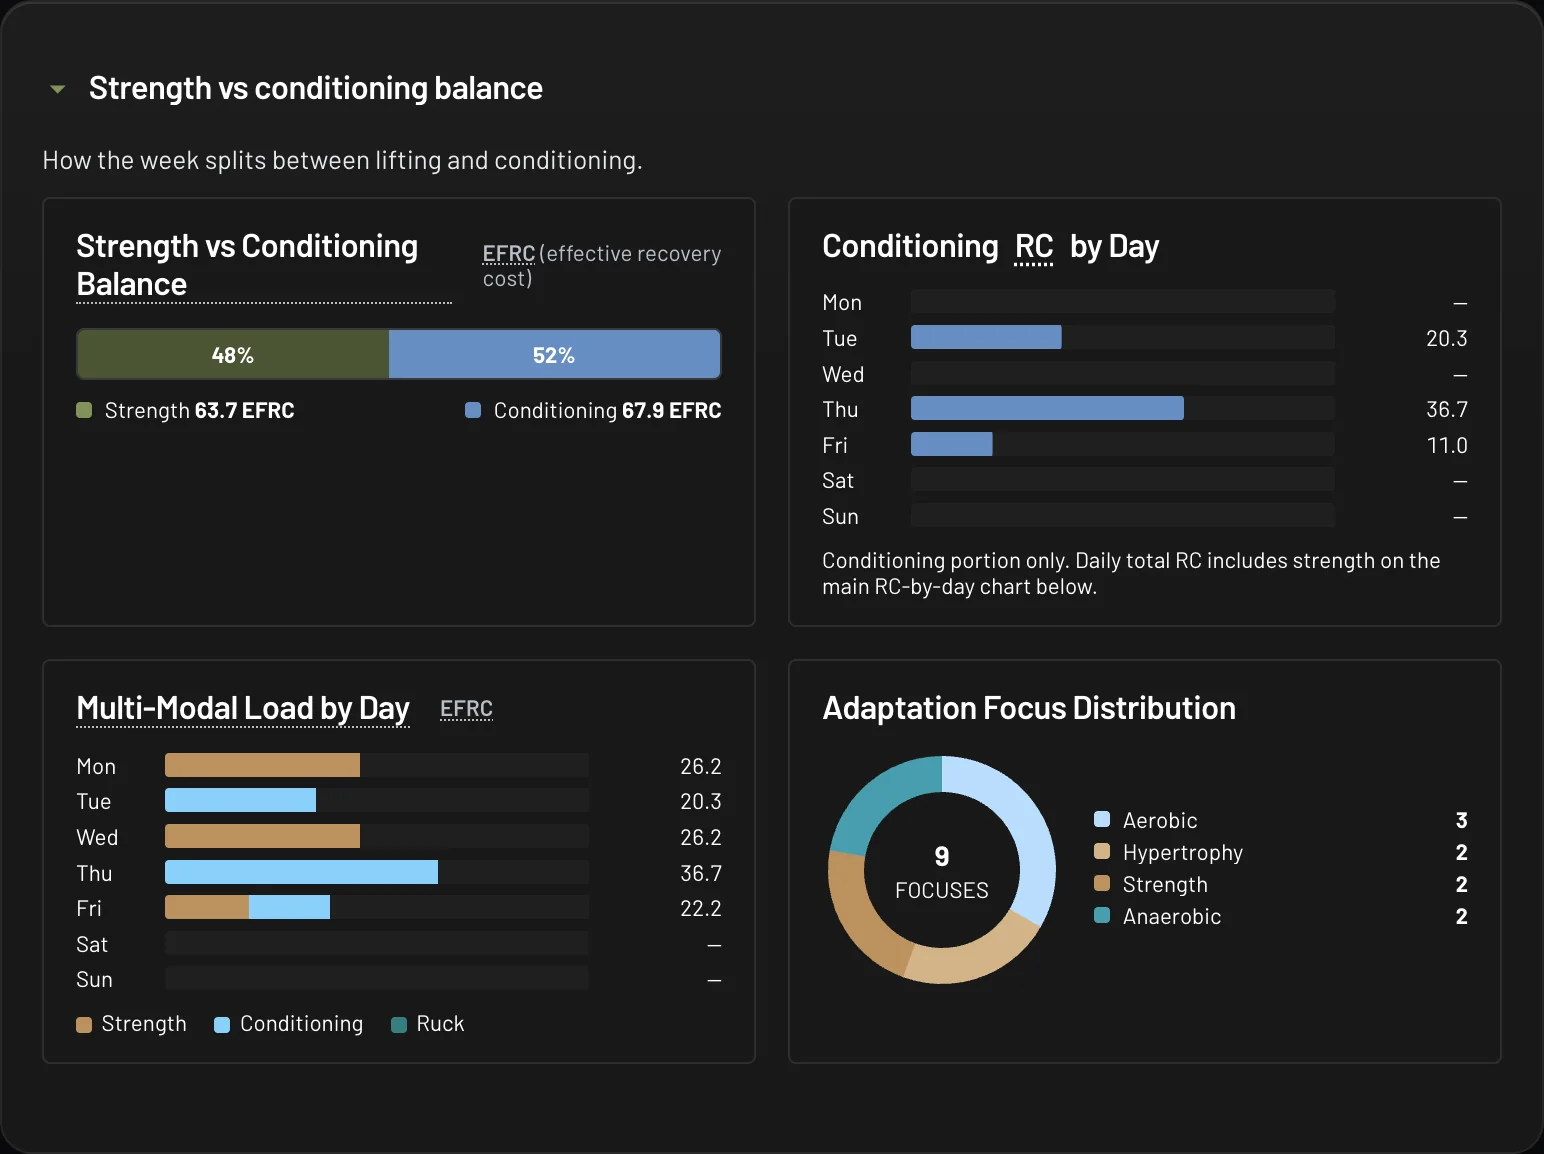The width and height of the screenshot is (1544, 1154).
Task: Click the 11.0 value in Conditioning RC by Day
Action: (1447, 446)
